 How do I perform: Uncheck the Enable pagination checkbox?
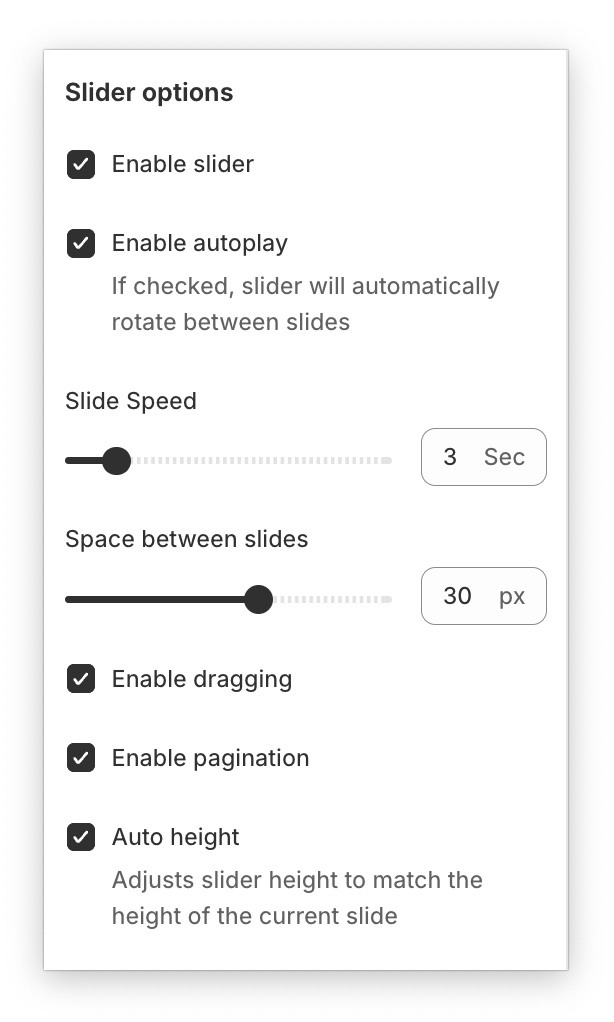click(x=81, y=758)
